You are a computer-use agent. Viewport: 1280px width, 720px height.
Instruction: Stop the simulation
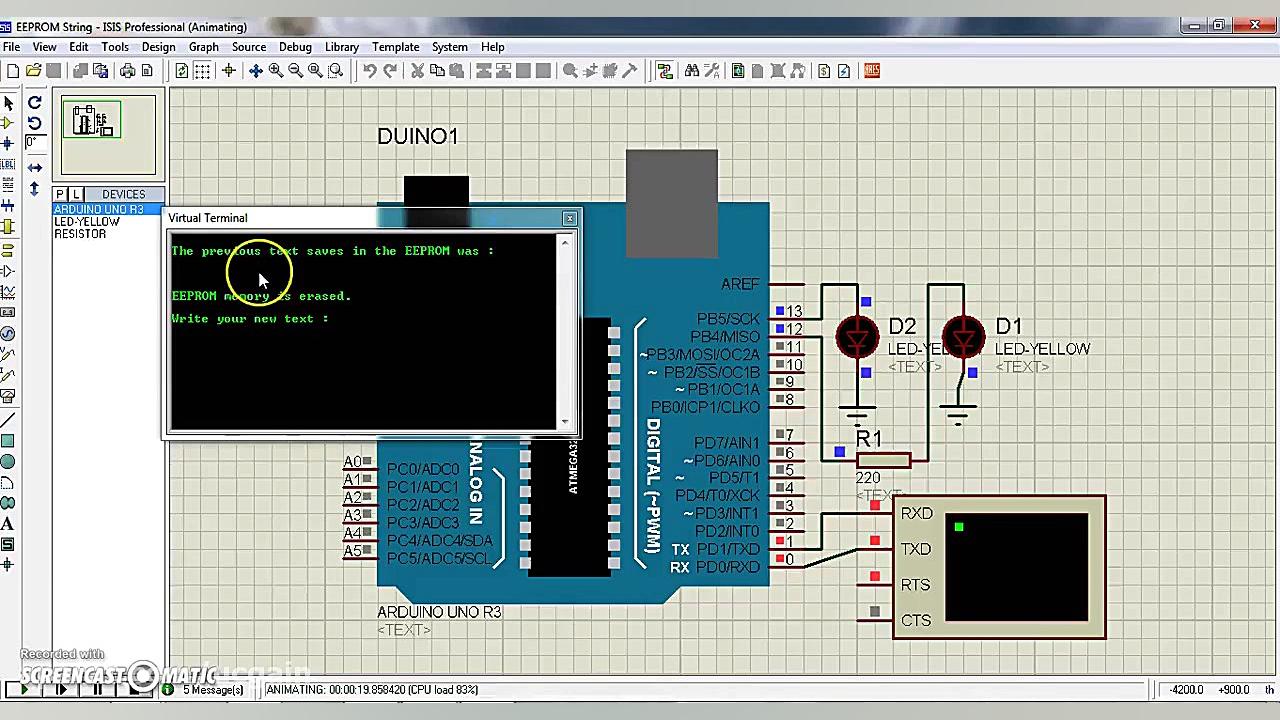(133, 690)
